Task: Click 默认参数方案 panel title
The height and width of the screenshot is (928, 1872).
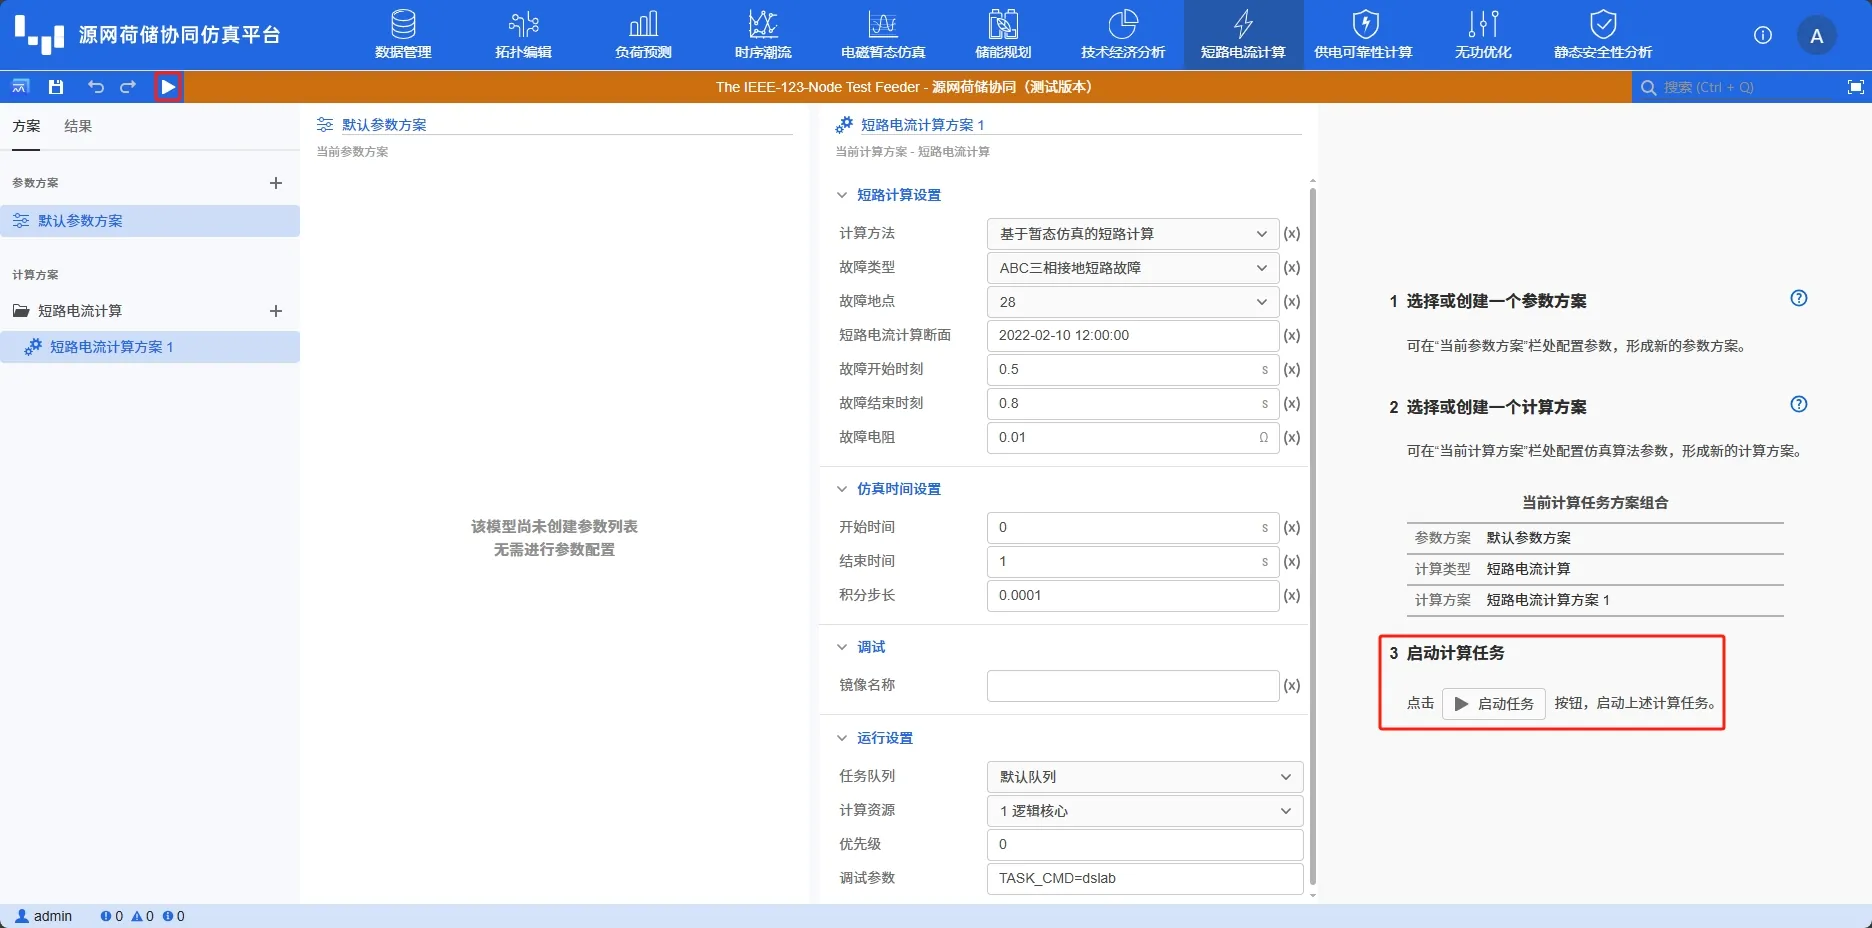Action: coord(384,125)
